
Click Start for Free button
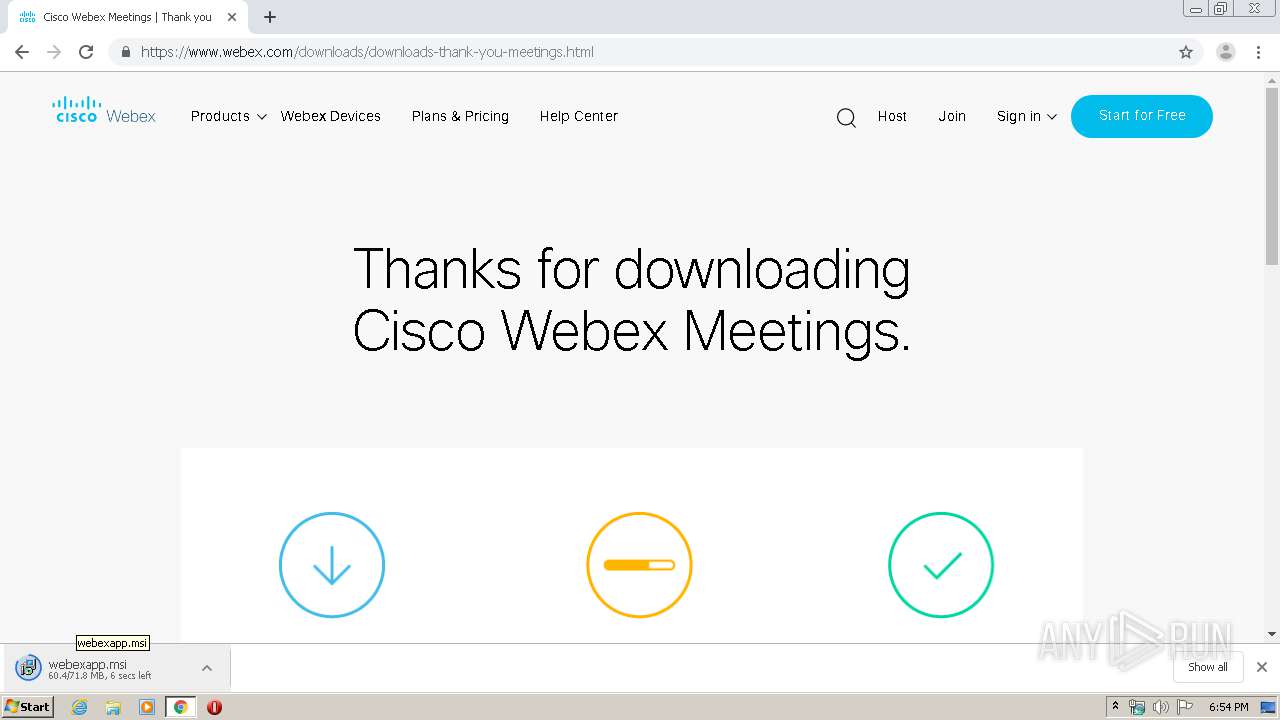coord(1142,116)
